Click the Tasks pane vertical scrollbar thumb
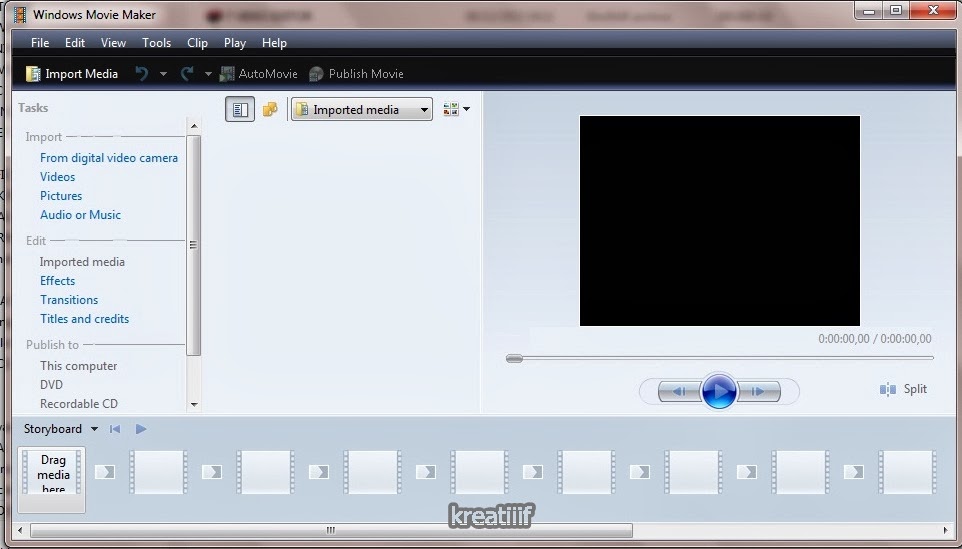The height and width of the screenshot is (549, 962). coord(193,245)
